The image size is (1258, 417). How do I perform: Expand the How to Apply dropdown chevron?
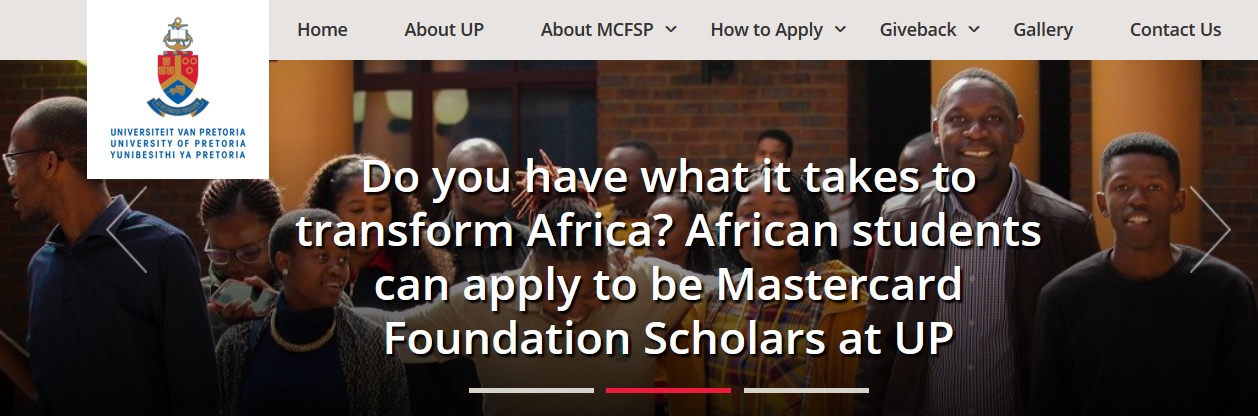click(x=840, y=29)
